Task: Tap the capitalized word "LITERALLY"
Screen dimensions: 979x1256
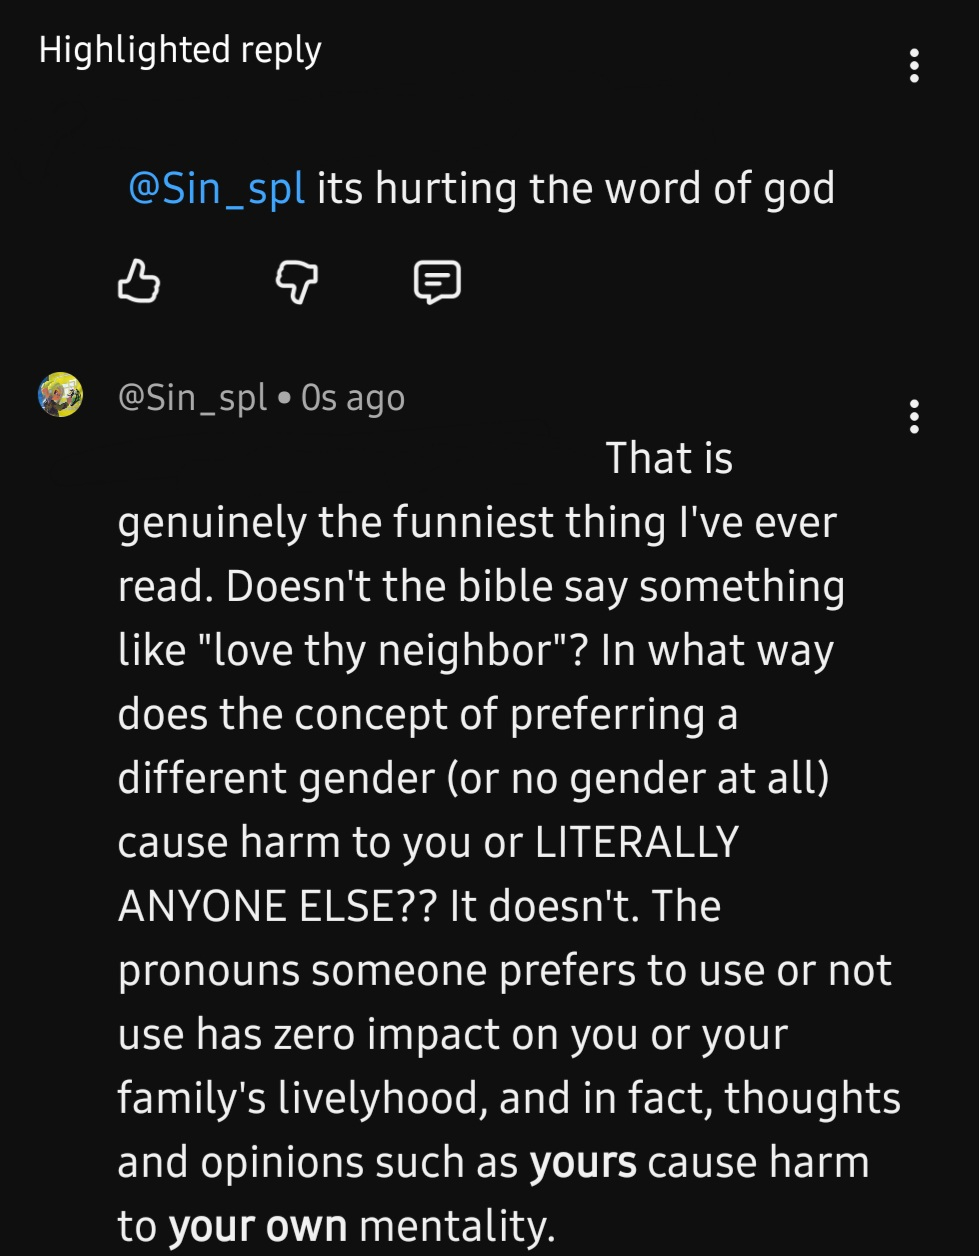Action: pos(636,842)
